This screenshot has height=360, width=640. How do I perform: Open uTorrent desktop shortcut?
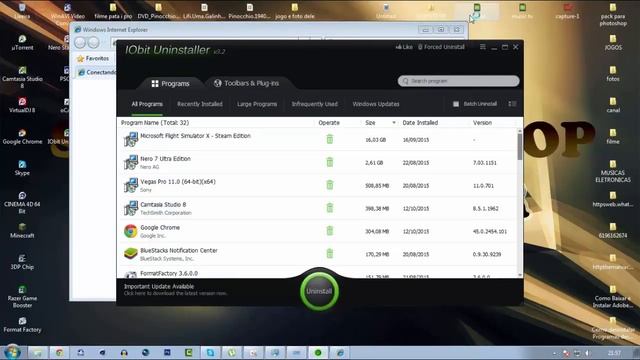point(22,42)
